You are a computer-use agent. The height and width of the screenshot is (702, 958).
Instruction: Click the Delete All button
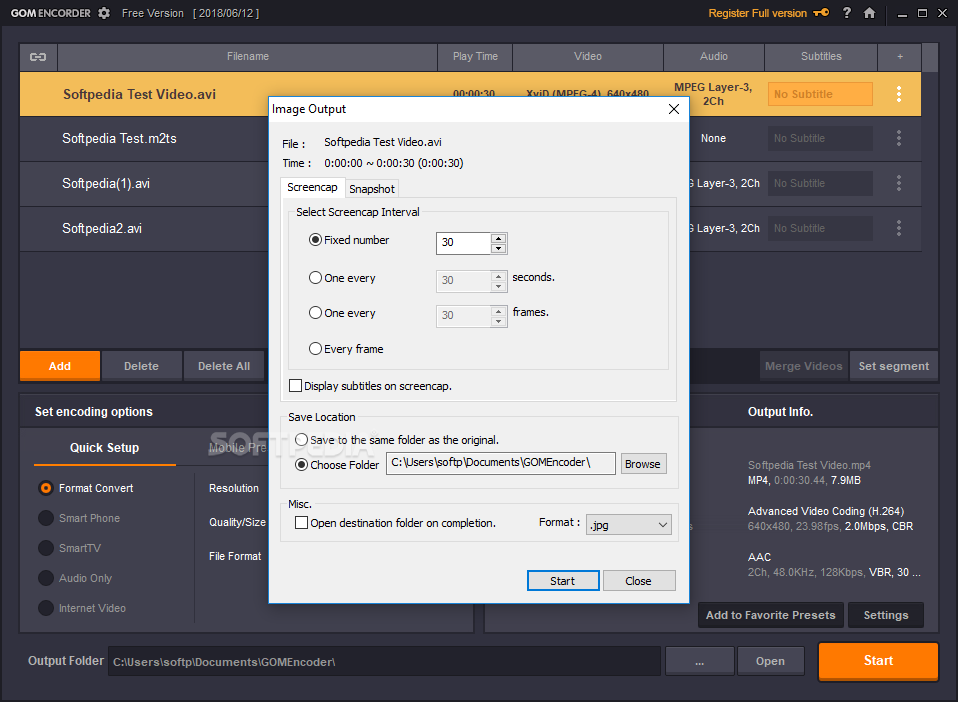tap(224, 366)
